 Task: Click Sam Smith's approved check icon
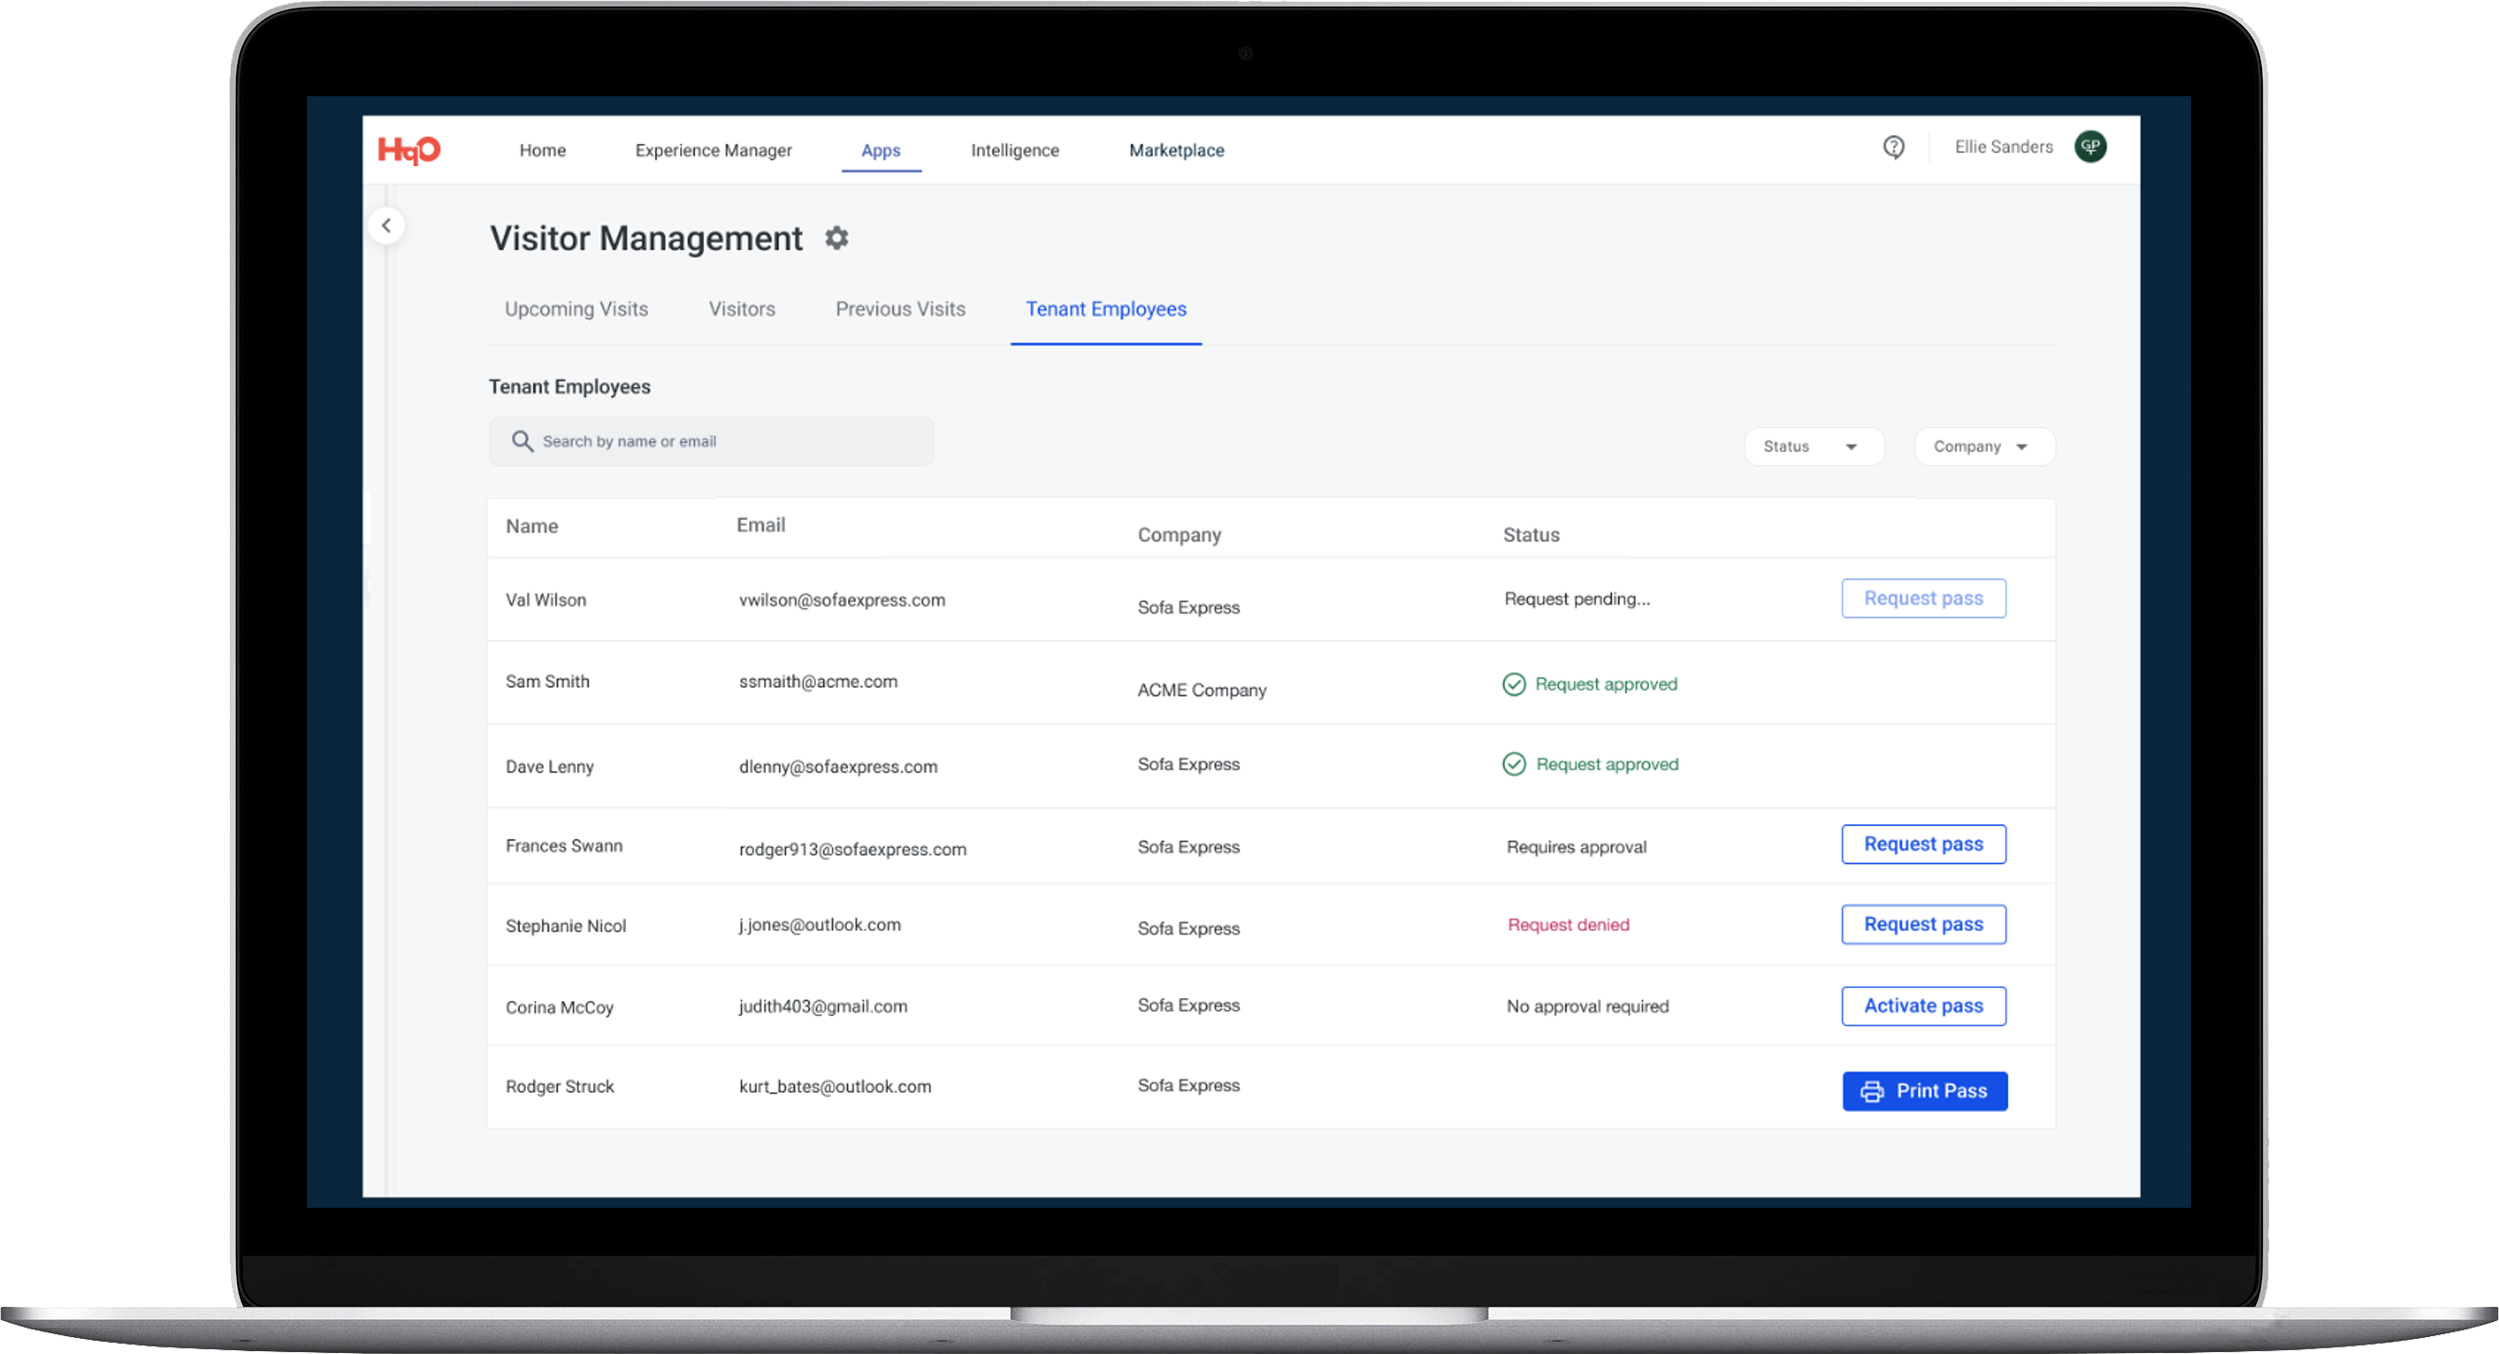1514,684
